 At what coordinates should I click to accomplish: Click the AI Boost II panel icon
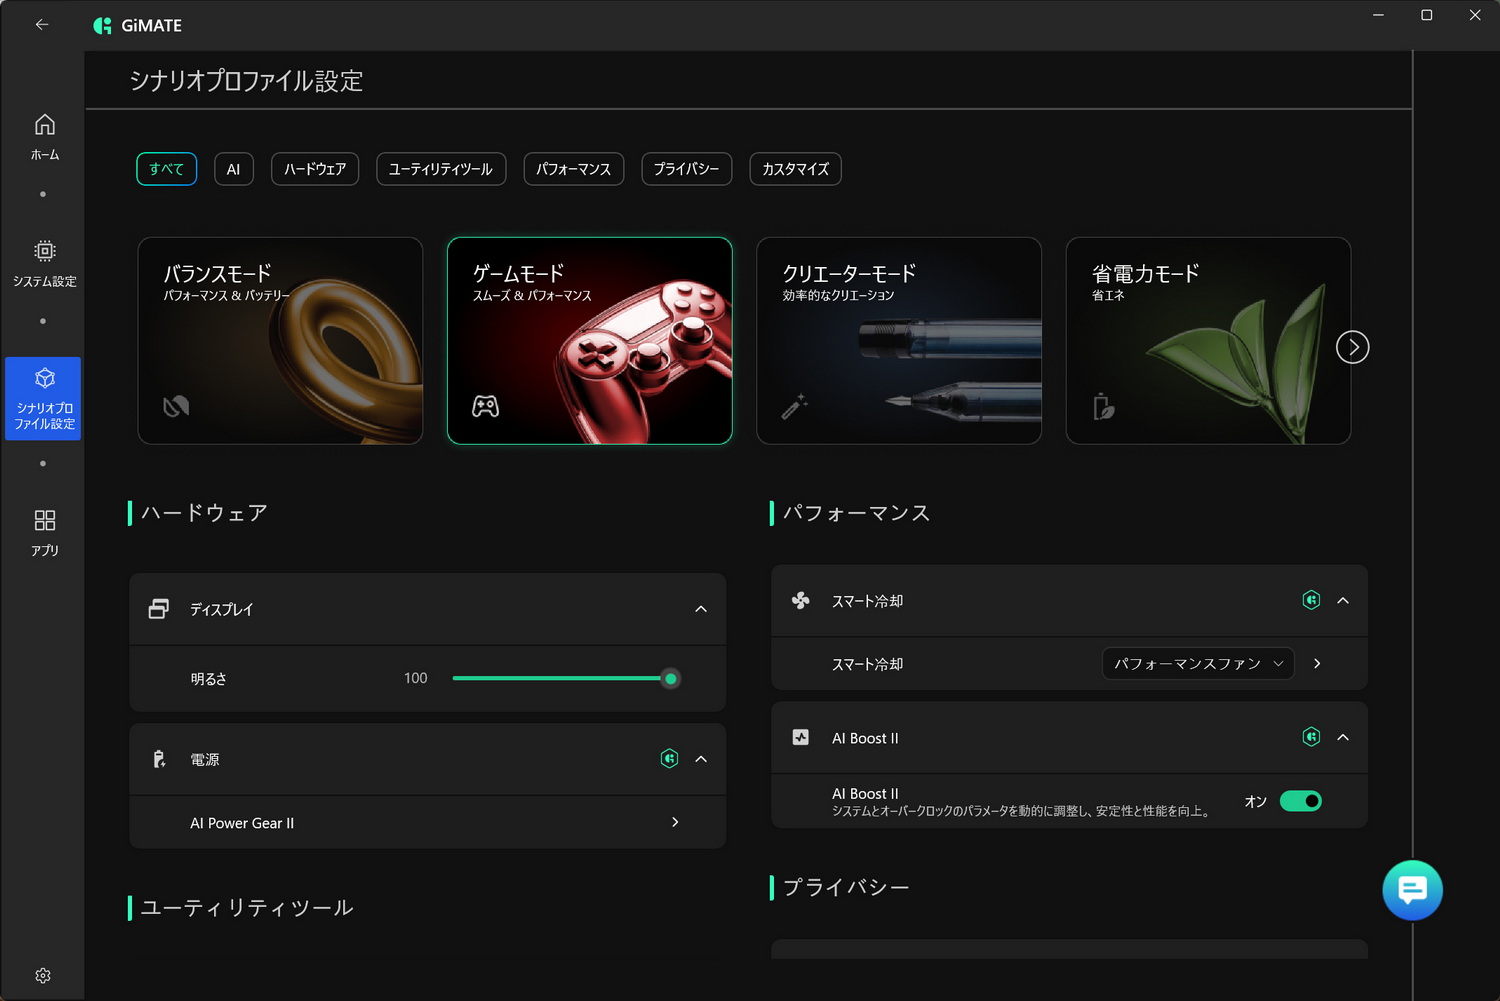[x=800, y=737]
